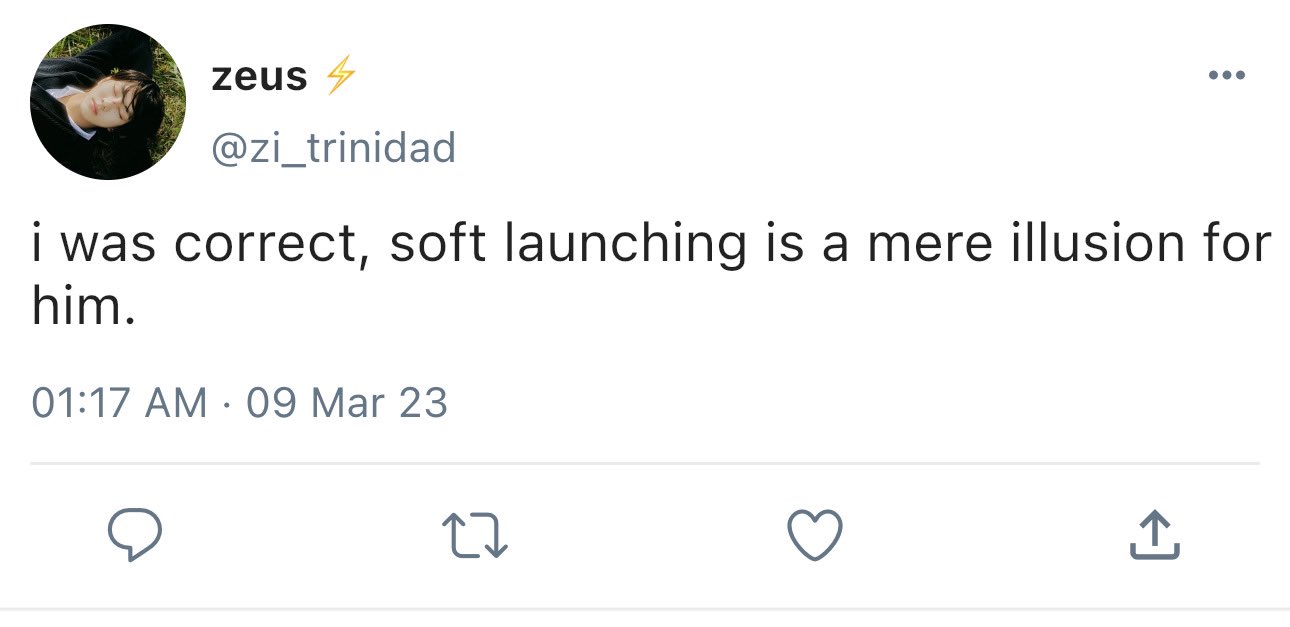Open the @zi_trinidad handle link
Screen dimensions: 1290x627
(x=333, y=149)
